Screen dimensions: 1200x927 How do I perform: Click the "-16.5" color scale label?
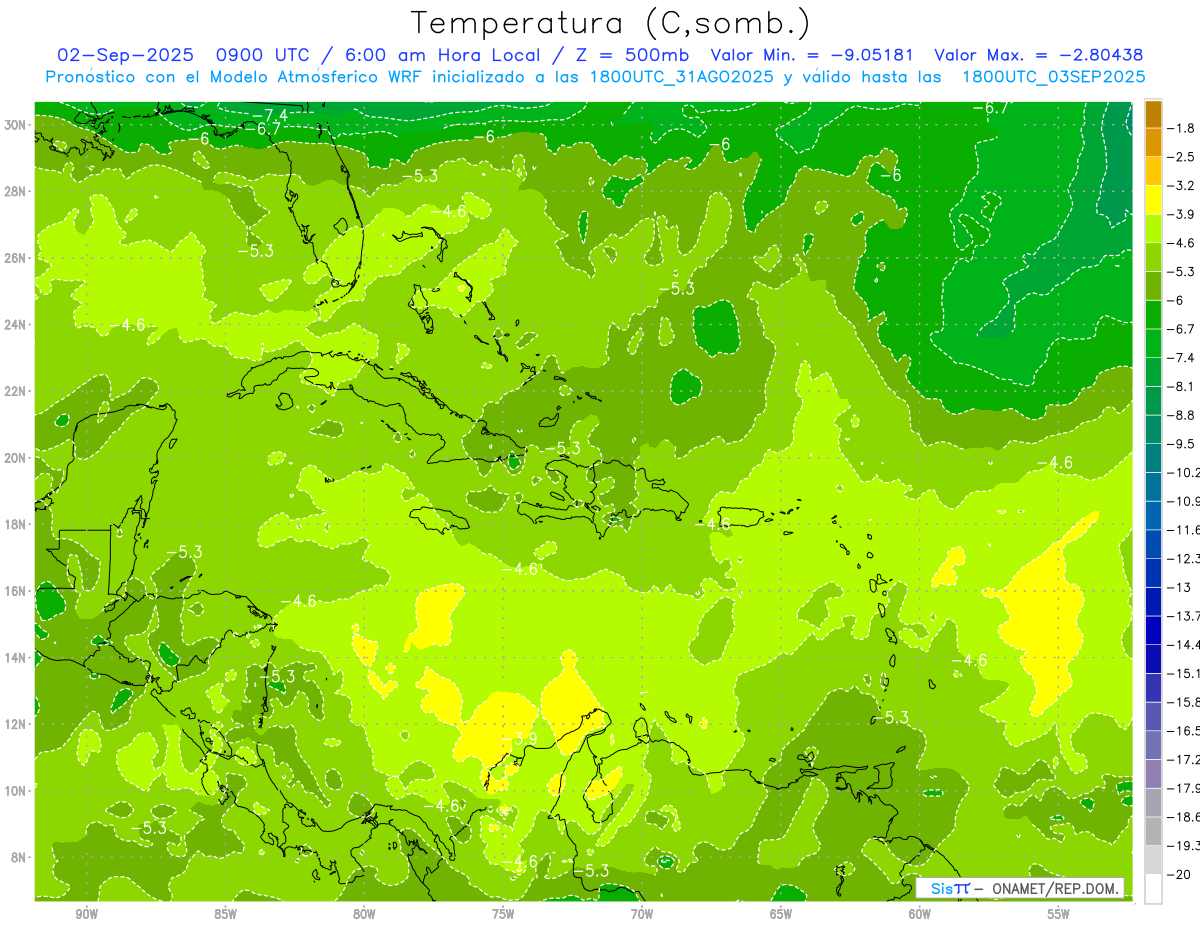click(1183, 731)
